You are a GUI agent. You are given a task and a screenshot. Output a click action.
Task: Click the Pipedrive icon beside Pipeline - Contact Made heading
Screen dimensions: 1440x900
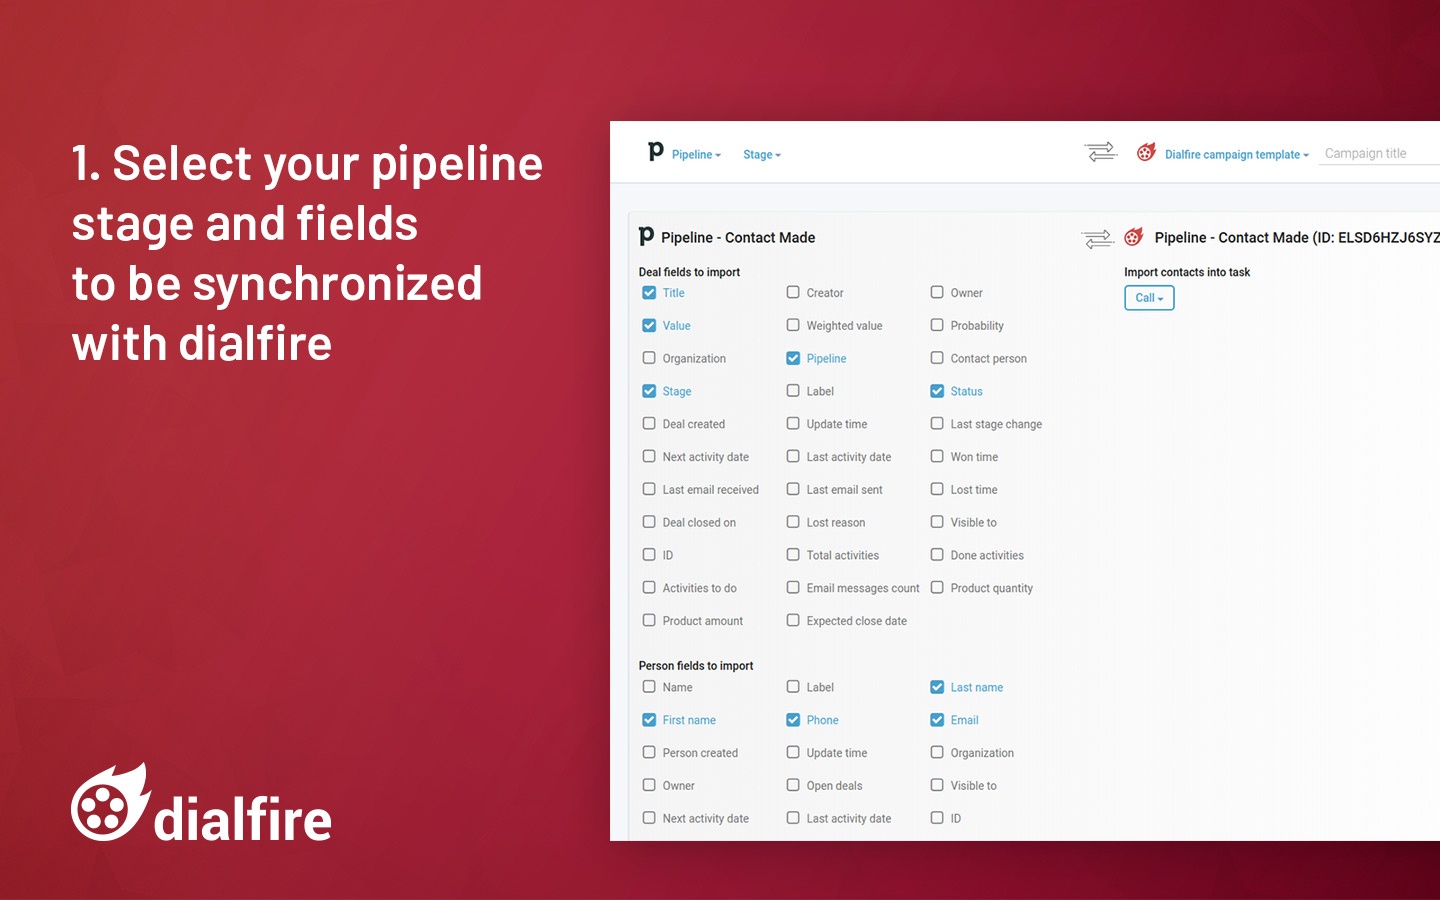(646, 236)
